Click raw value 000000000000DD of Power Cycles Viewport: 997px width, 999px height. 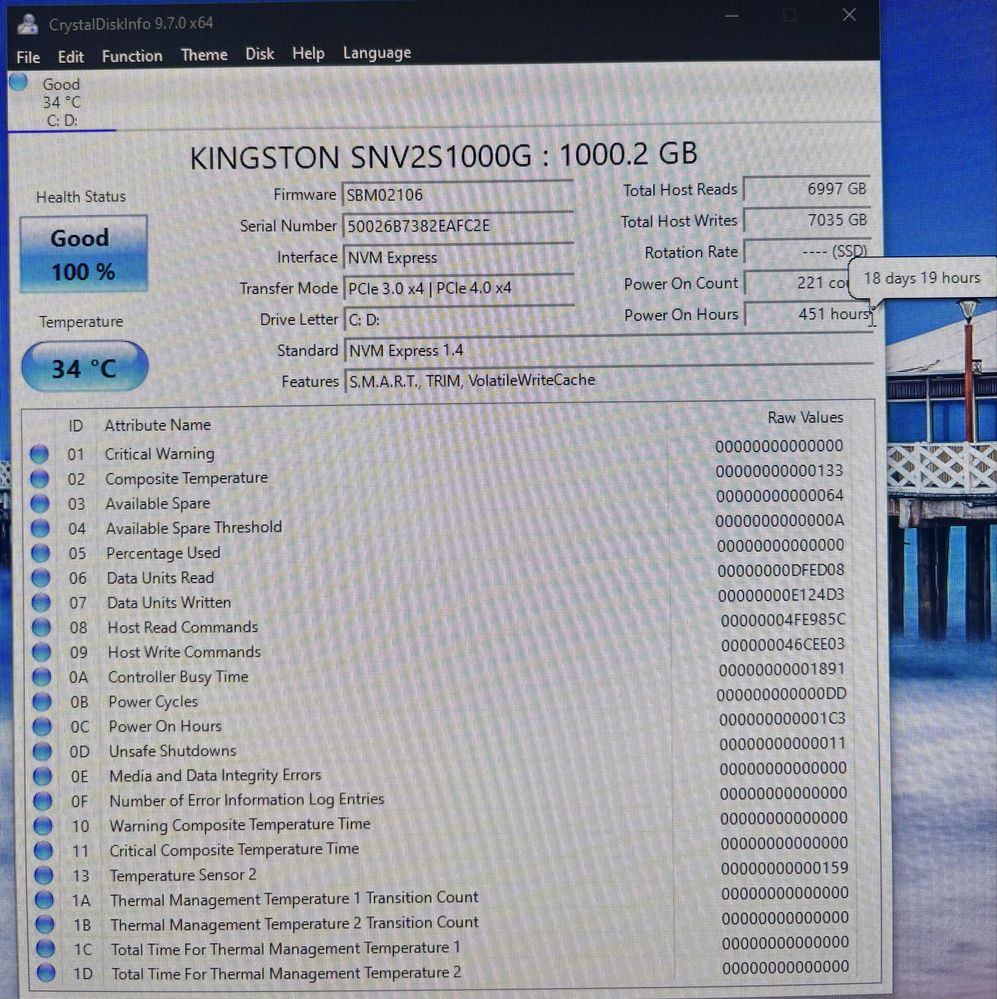point(782,694)
